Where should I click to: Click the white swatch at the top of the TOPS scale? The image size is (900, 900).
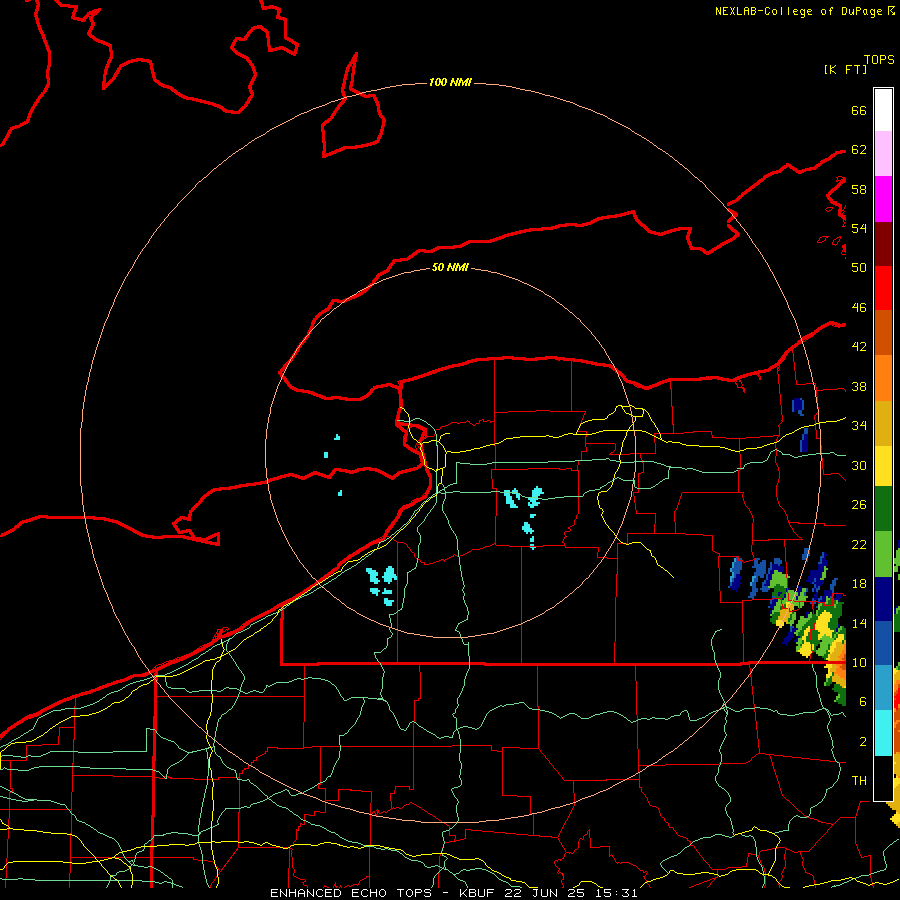pyautogui.click(x=883, y=110)
